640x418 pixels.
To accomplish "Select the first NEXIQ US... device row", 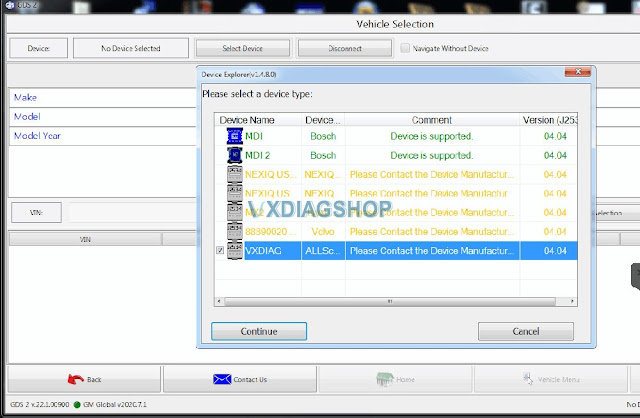I will (396, 174).
